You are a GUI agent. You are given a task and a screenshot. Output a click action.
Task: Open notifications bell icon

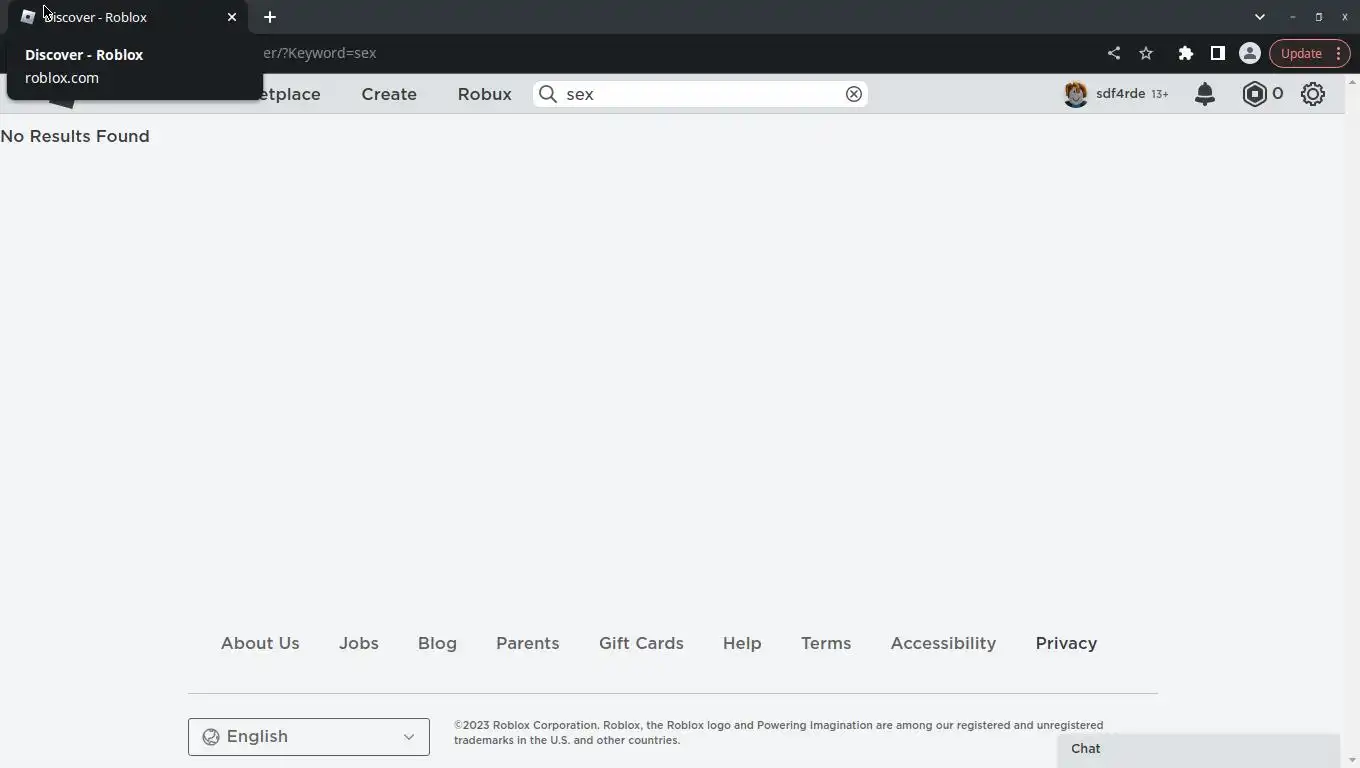pos(1205,94)
